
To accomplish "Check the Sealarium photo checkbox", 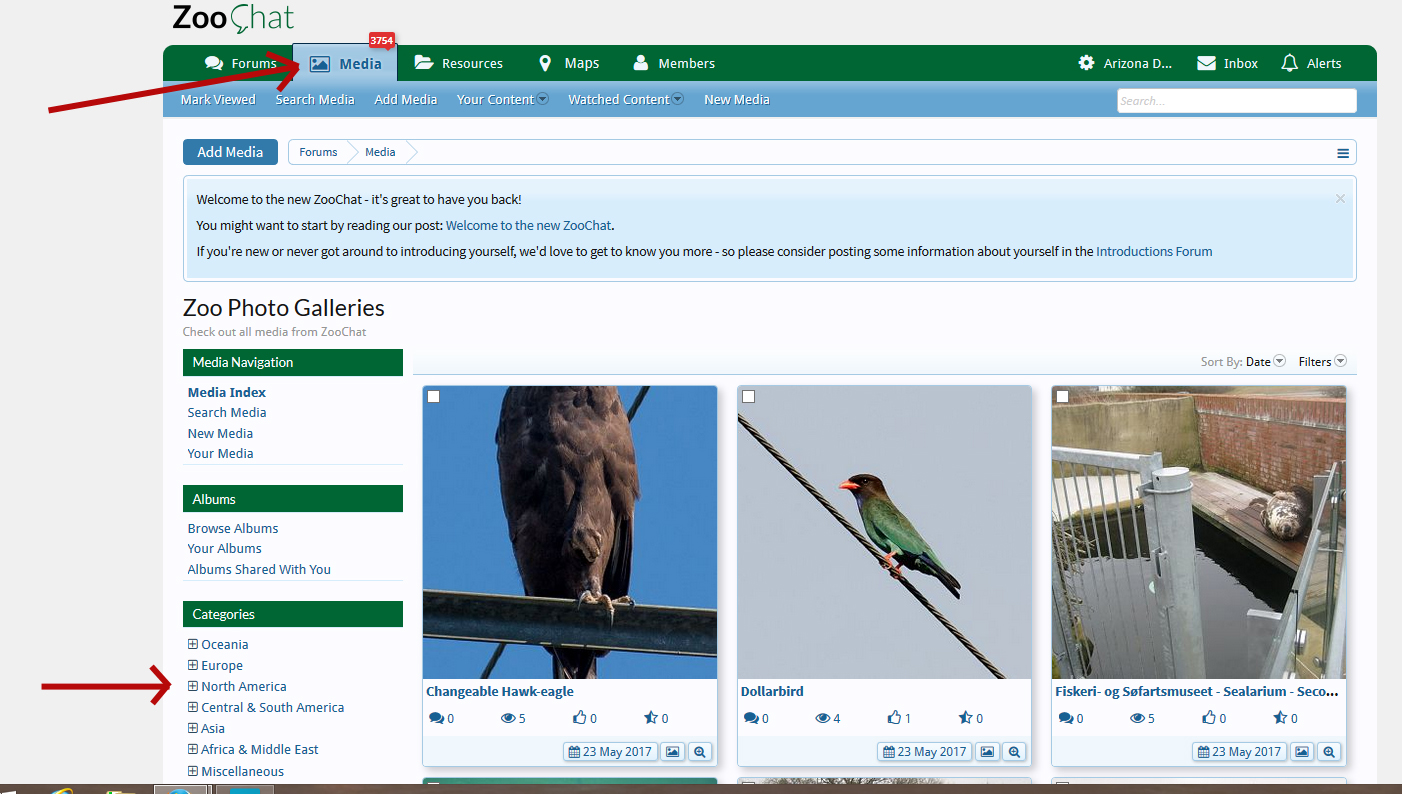I will tap(1062, 397).
